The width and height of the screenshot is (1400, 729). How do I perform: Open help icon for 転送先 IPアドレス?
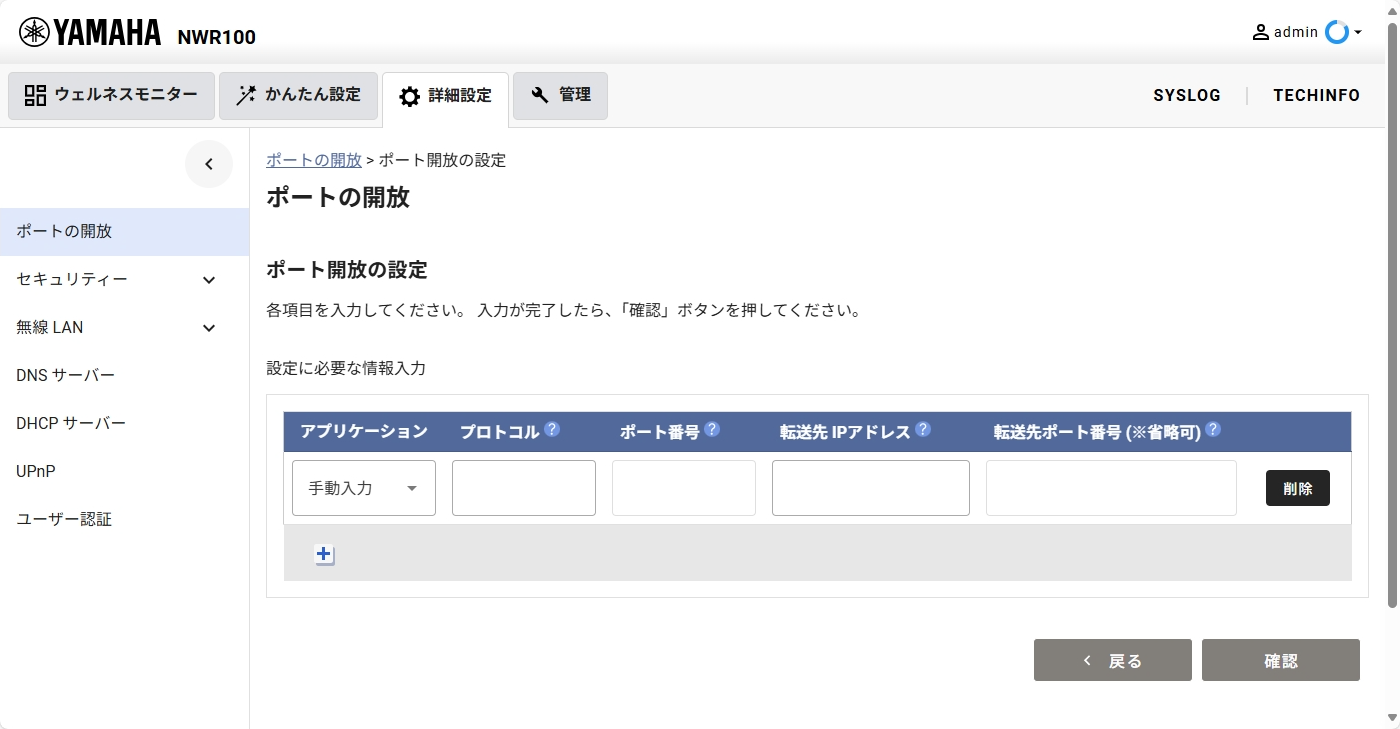click(x=923, y=430)
